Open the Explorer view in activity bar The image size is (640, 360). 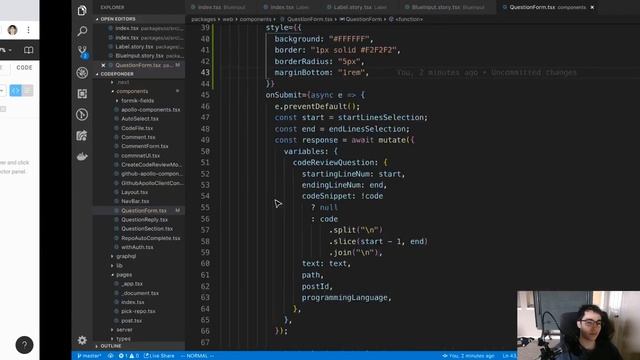click(x=82, y=10)
